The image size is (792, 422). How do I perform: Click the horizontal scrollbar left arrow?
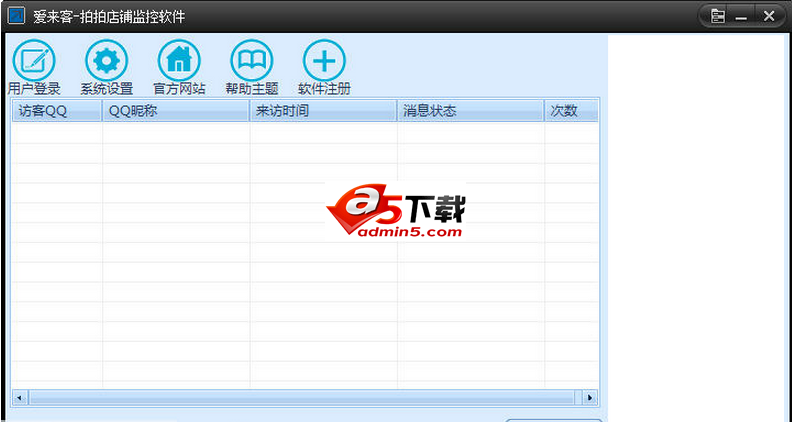coord(20,398)
